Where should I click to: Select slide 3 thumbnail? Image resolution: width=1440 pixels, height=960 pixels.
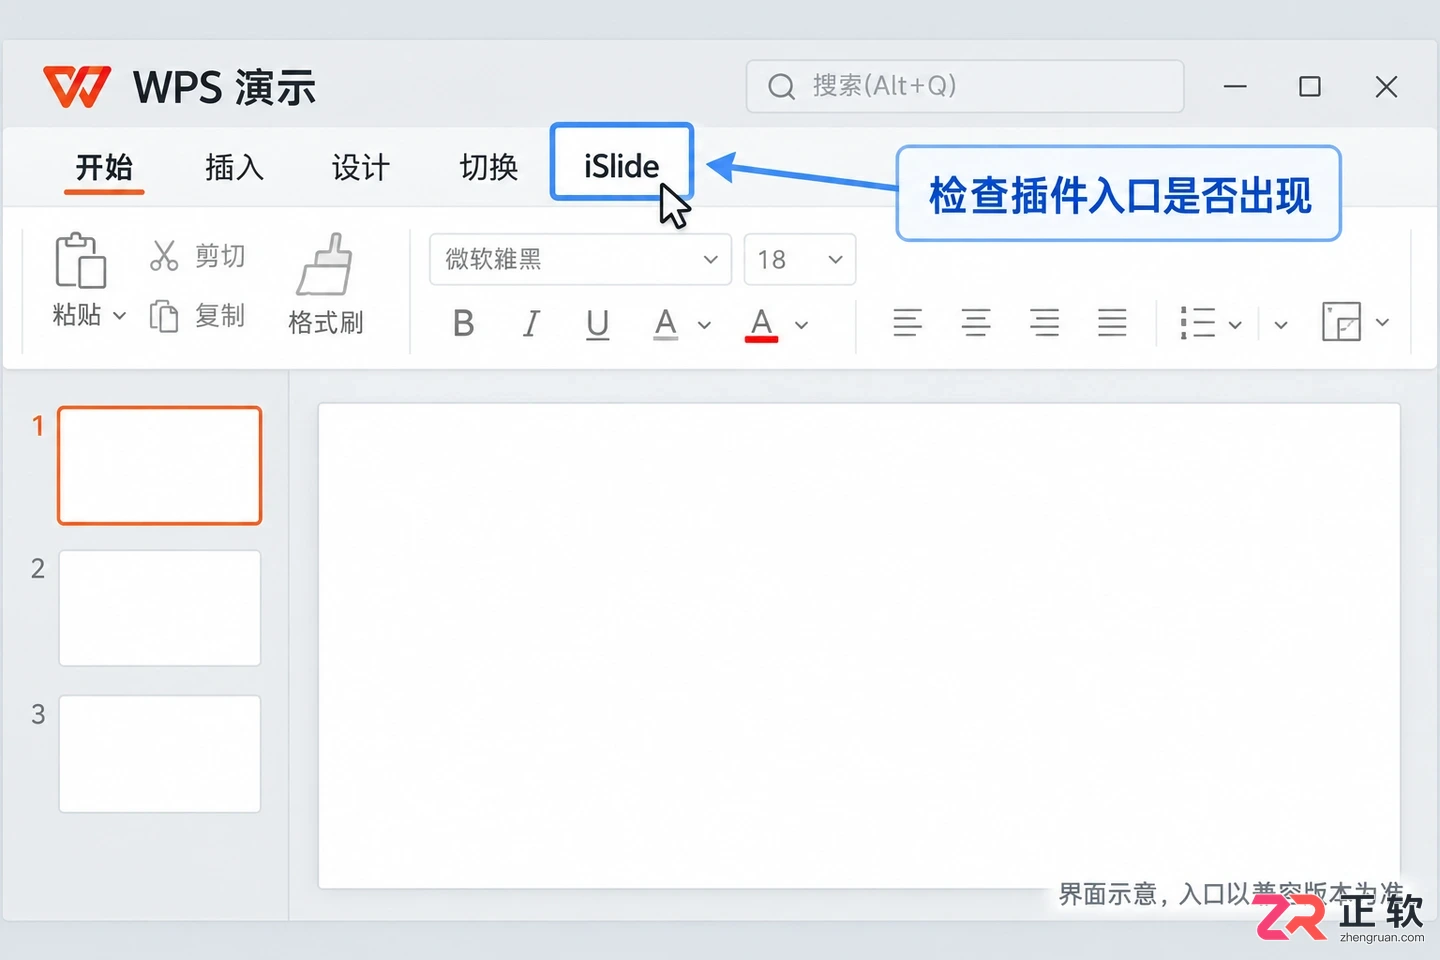click(x=160, y=754)
